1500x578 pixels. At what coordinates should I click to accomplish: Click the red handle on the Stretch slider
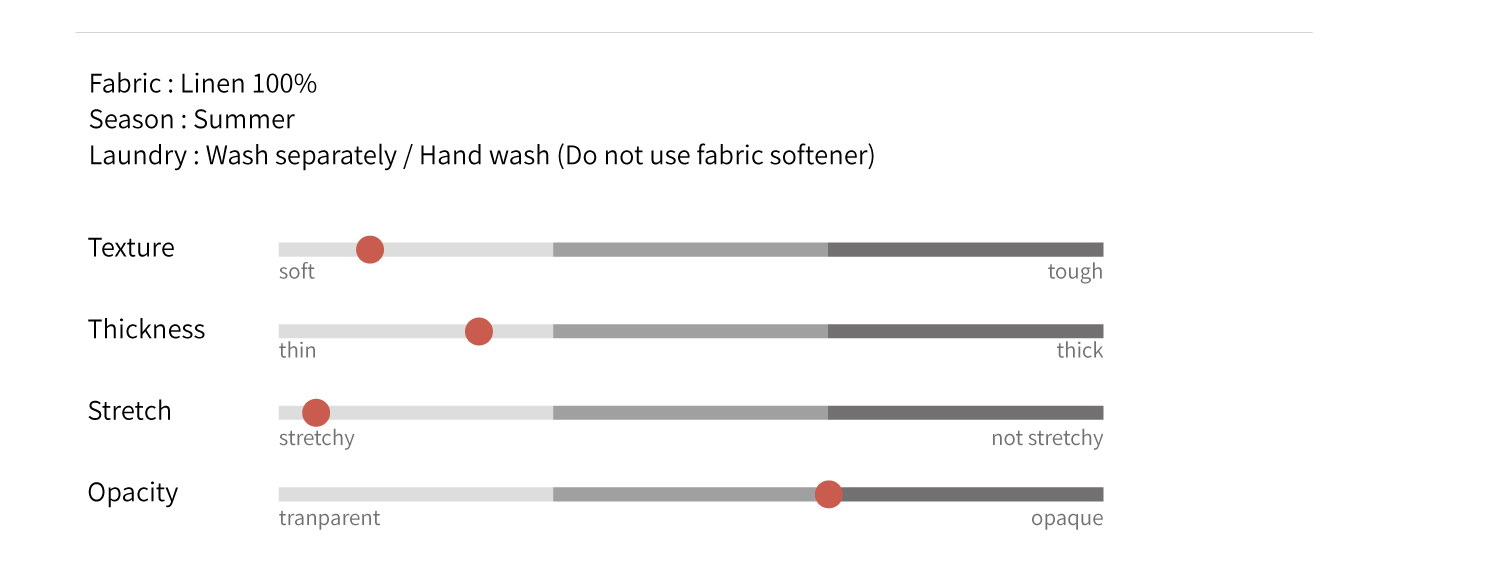(316, 412)
